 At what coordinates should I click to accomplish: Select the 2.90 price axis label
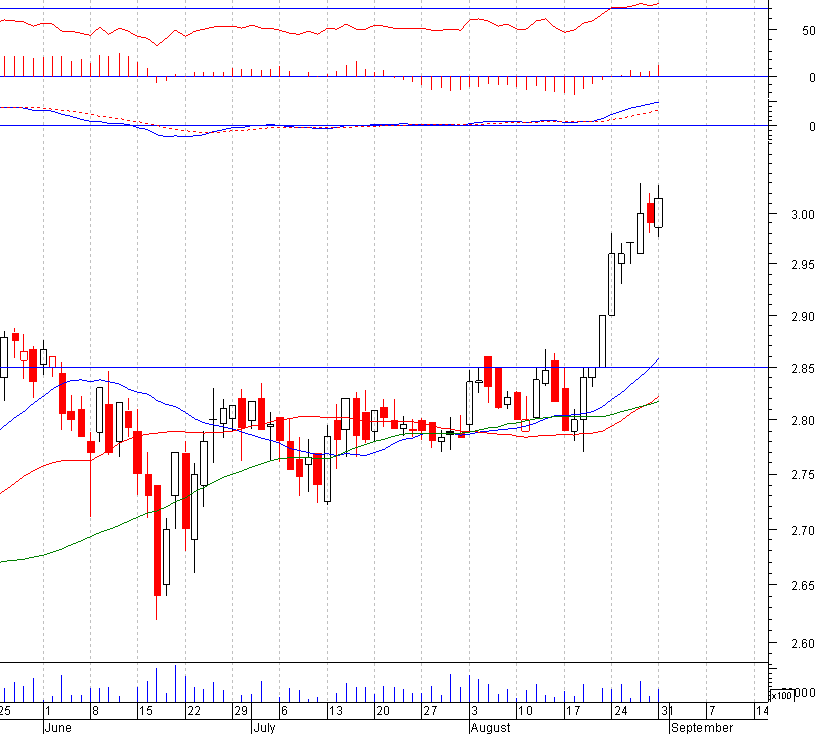[802, 317]
